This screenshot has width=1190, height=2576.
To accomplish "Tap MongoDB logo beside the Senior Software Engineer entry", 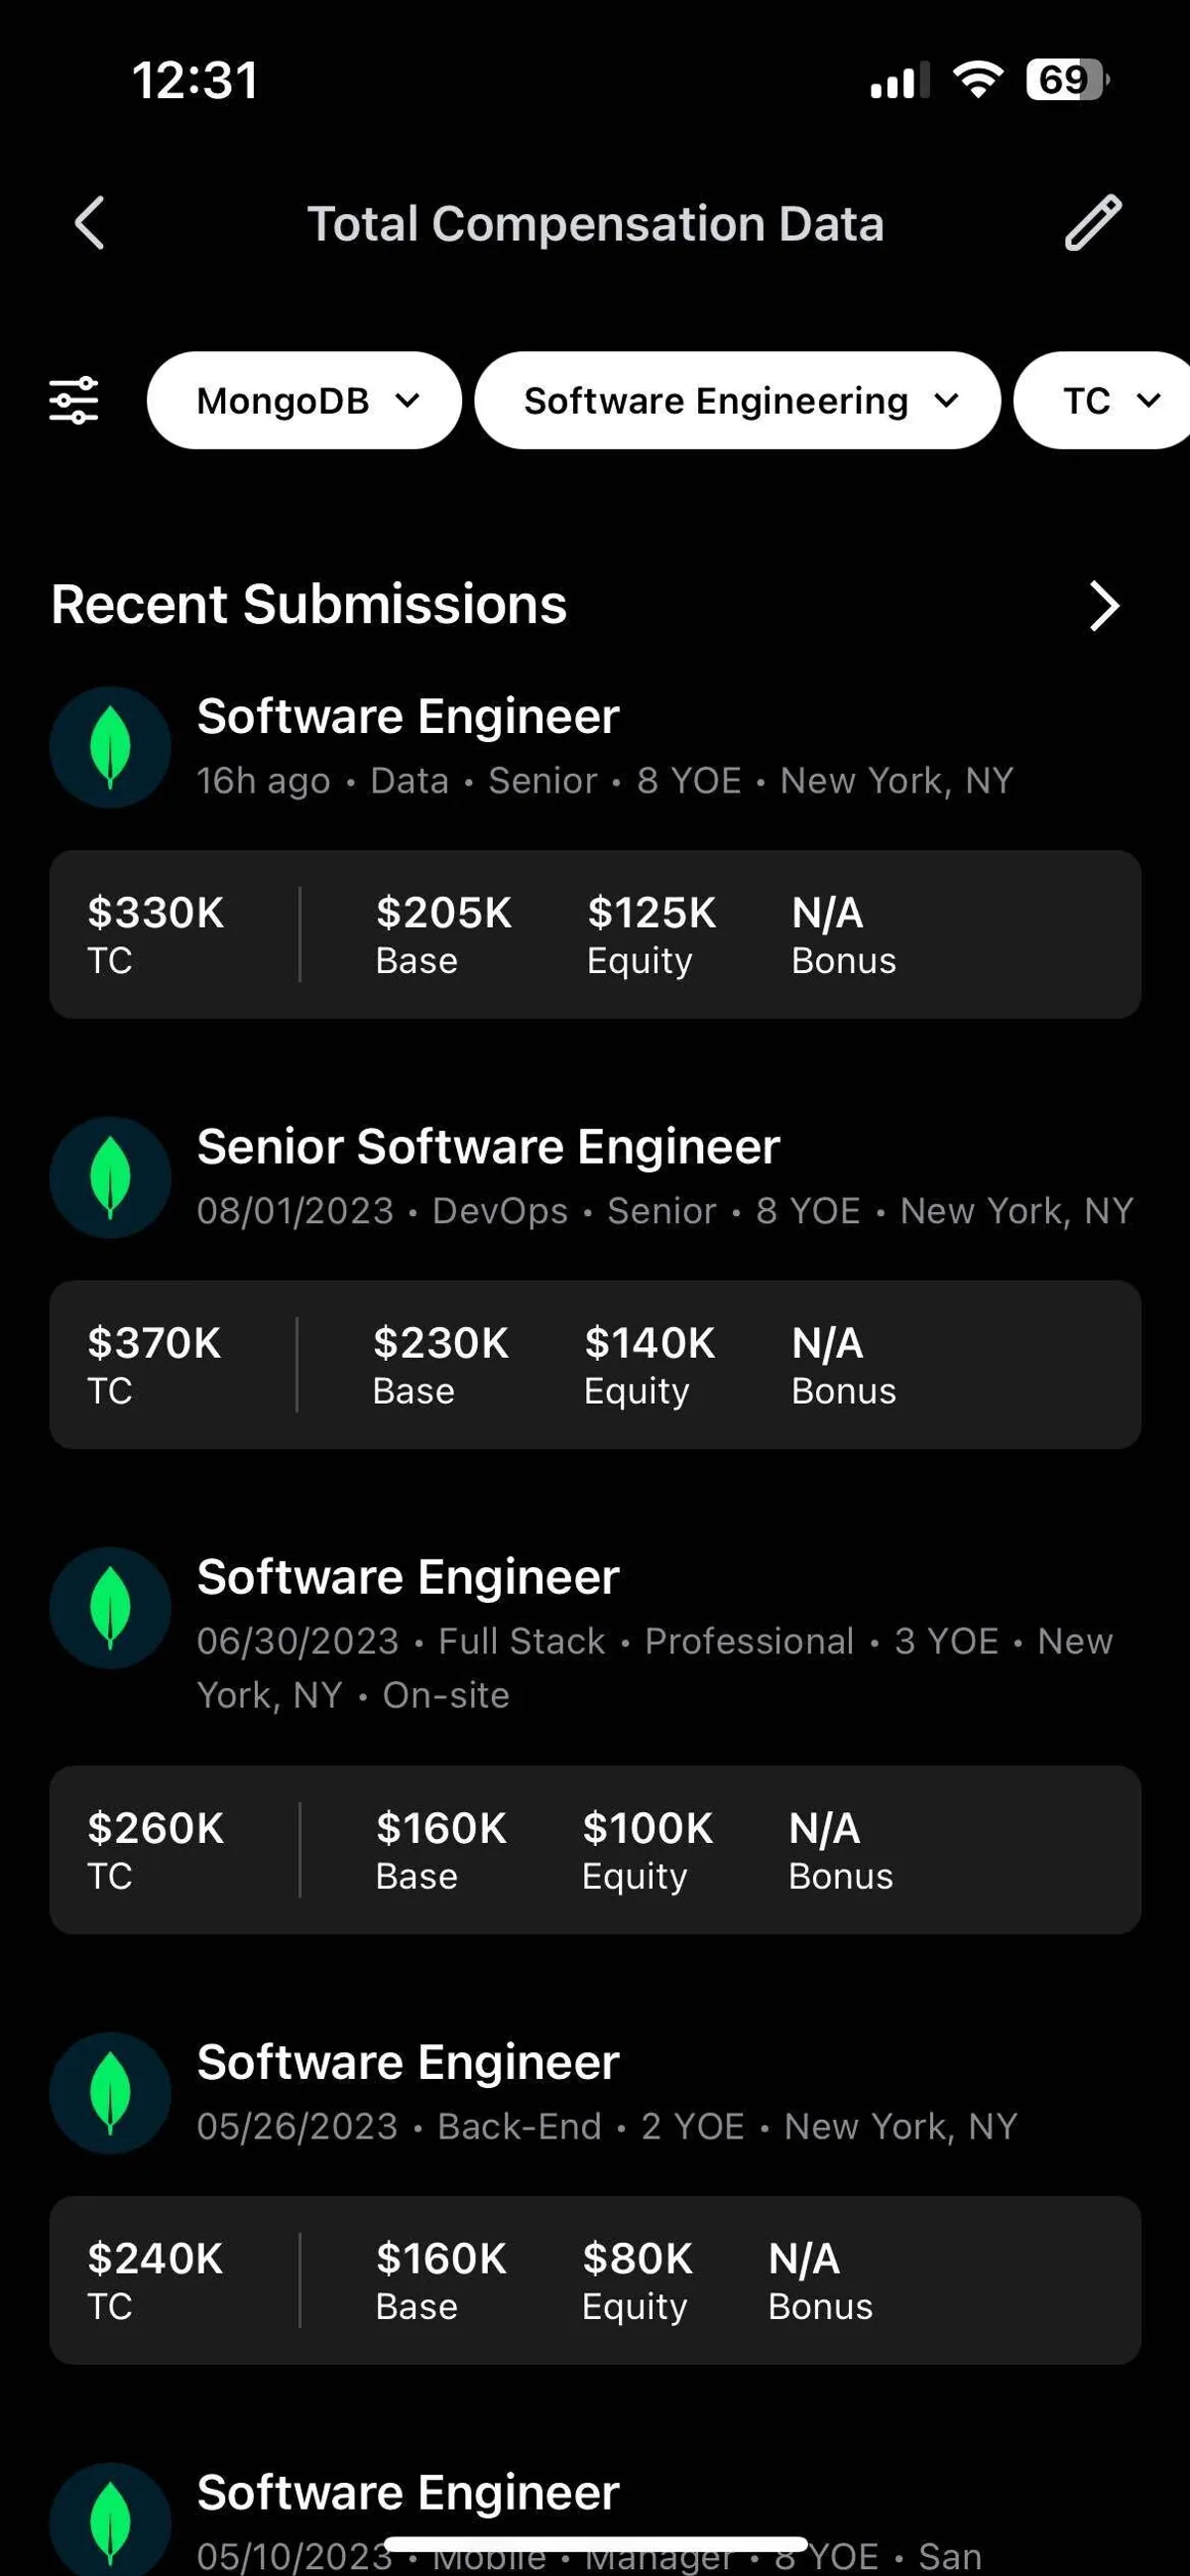I will coord(110,1177).
